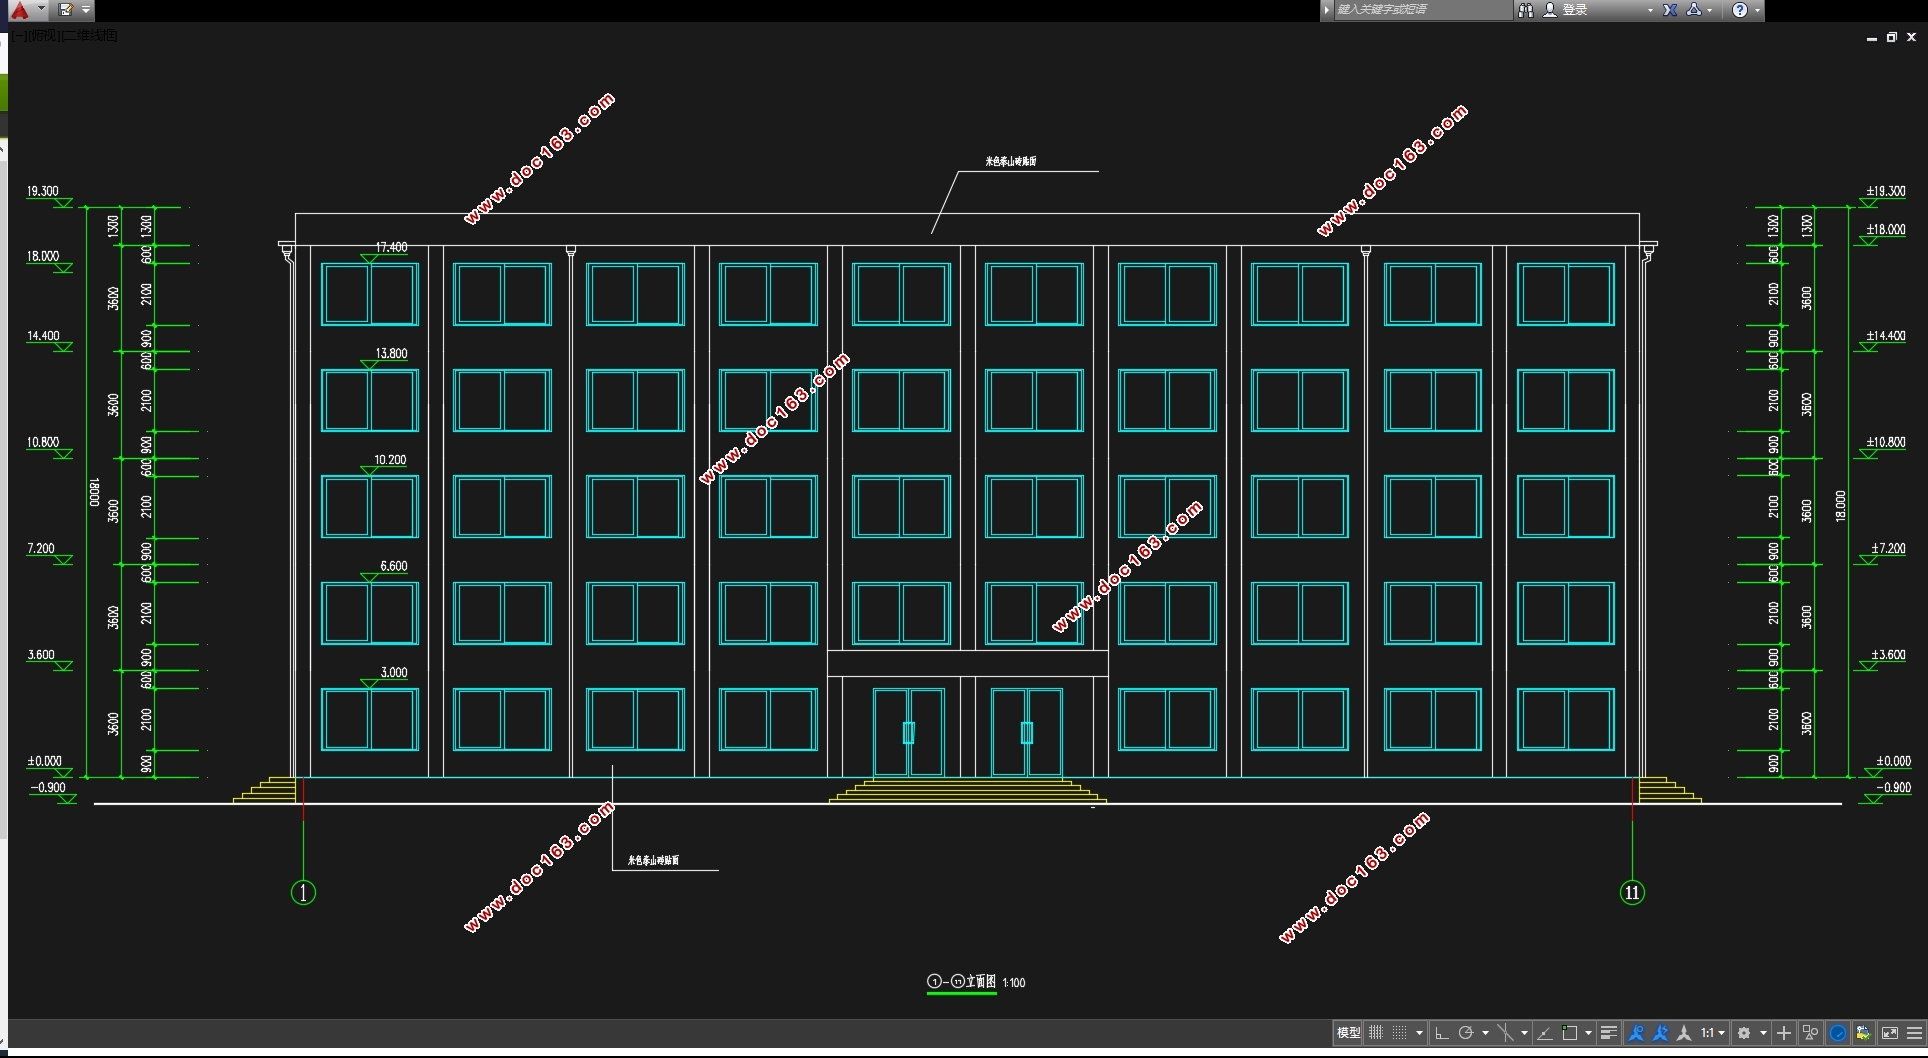Open status bar customization menu icon

click(1915, 1033)
